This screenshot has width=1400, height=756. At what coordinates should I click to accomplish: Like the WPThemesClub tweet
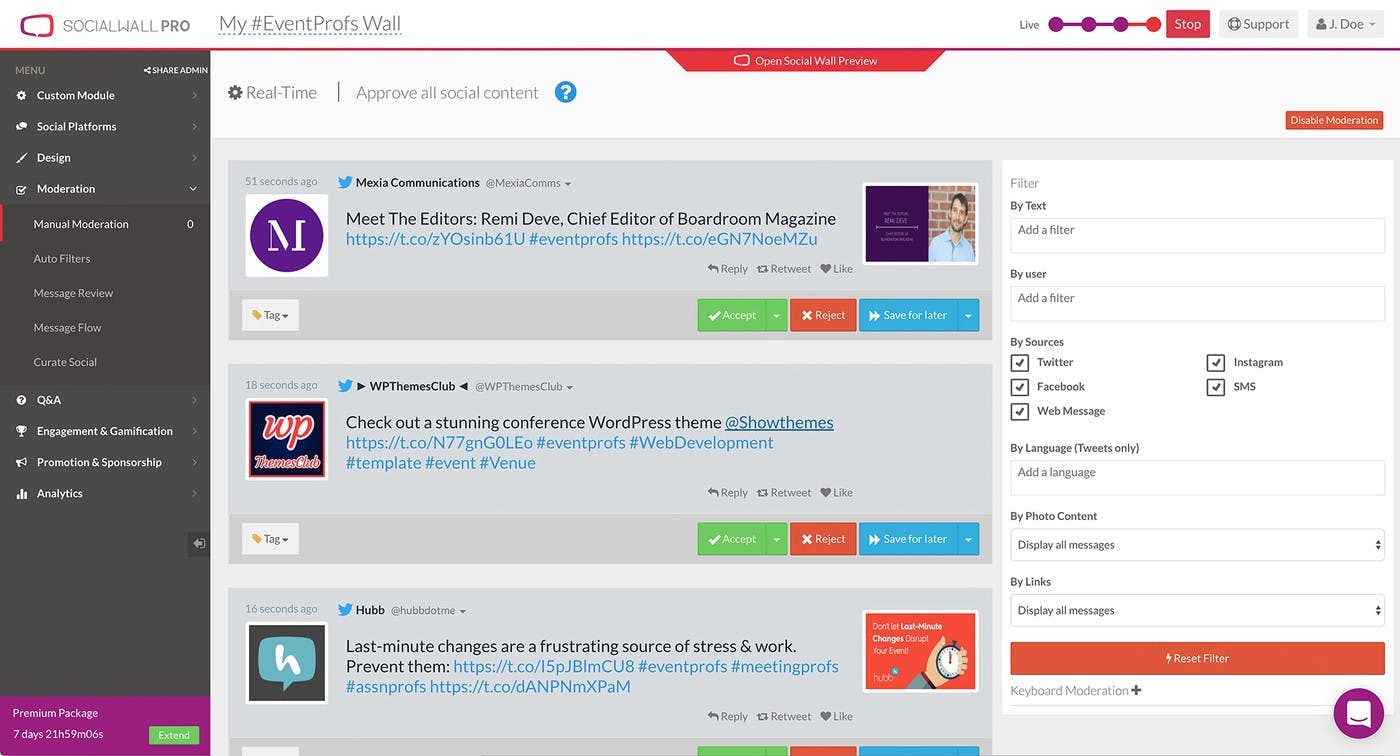point(837,492)
